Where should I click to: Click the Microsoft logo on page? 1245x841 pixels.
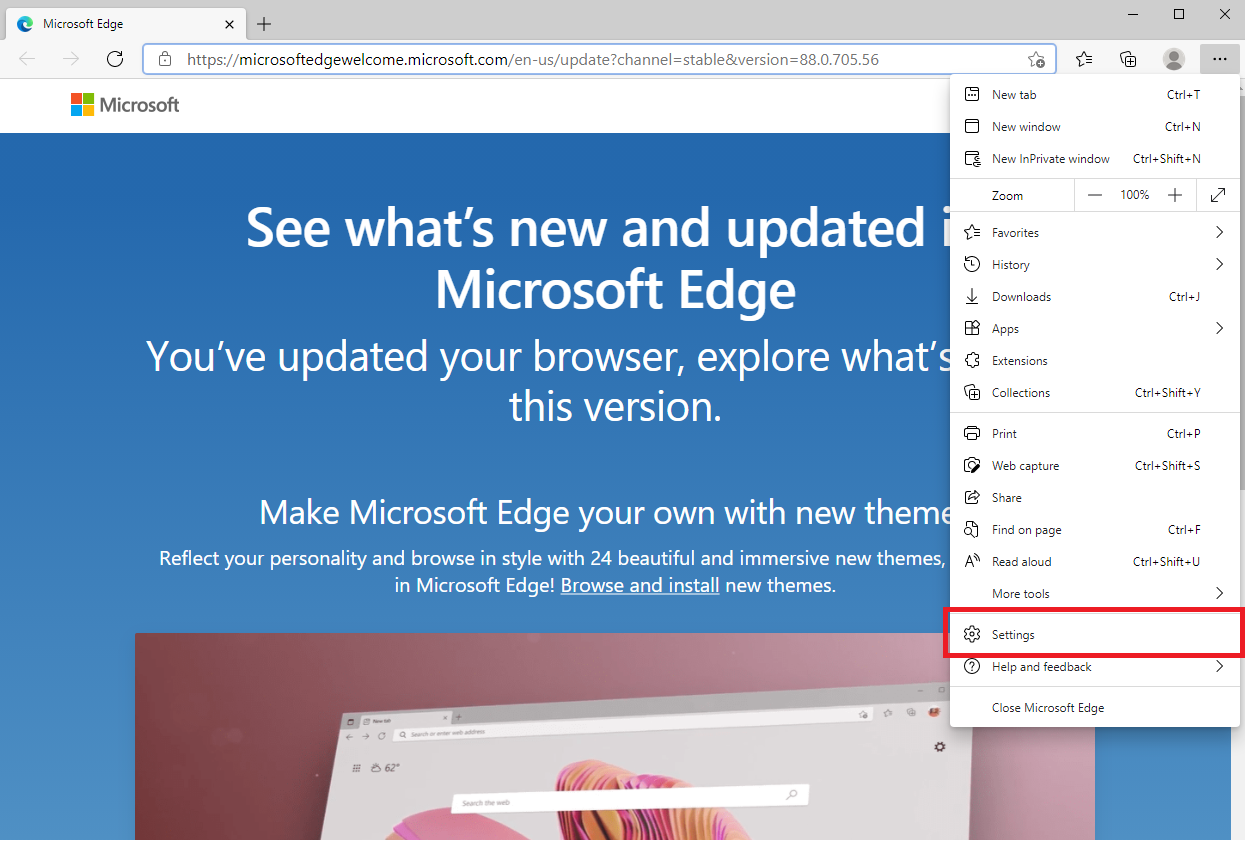pyautogui.click(x=125, y=105)
